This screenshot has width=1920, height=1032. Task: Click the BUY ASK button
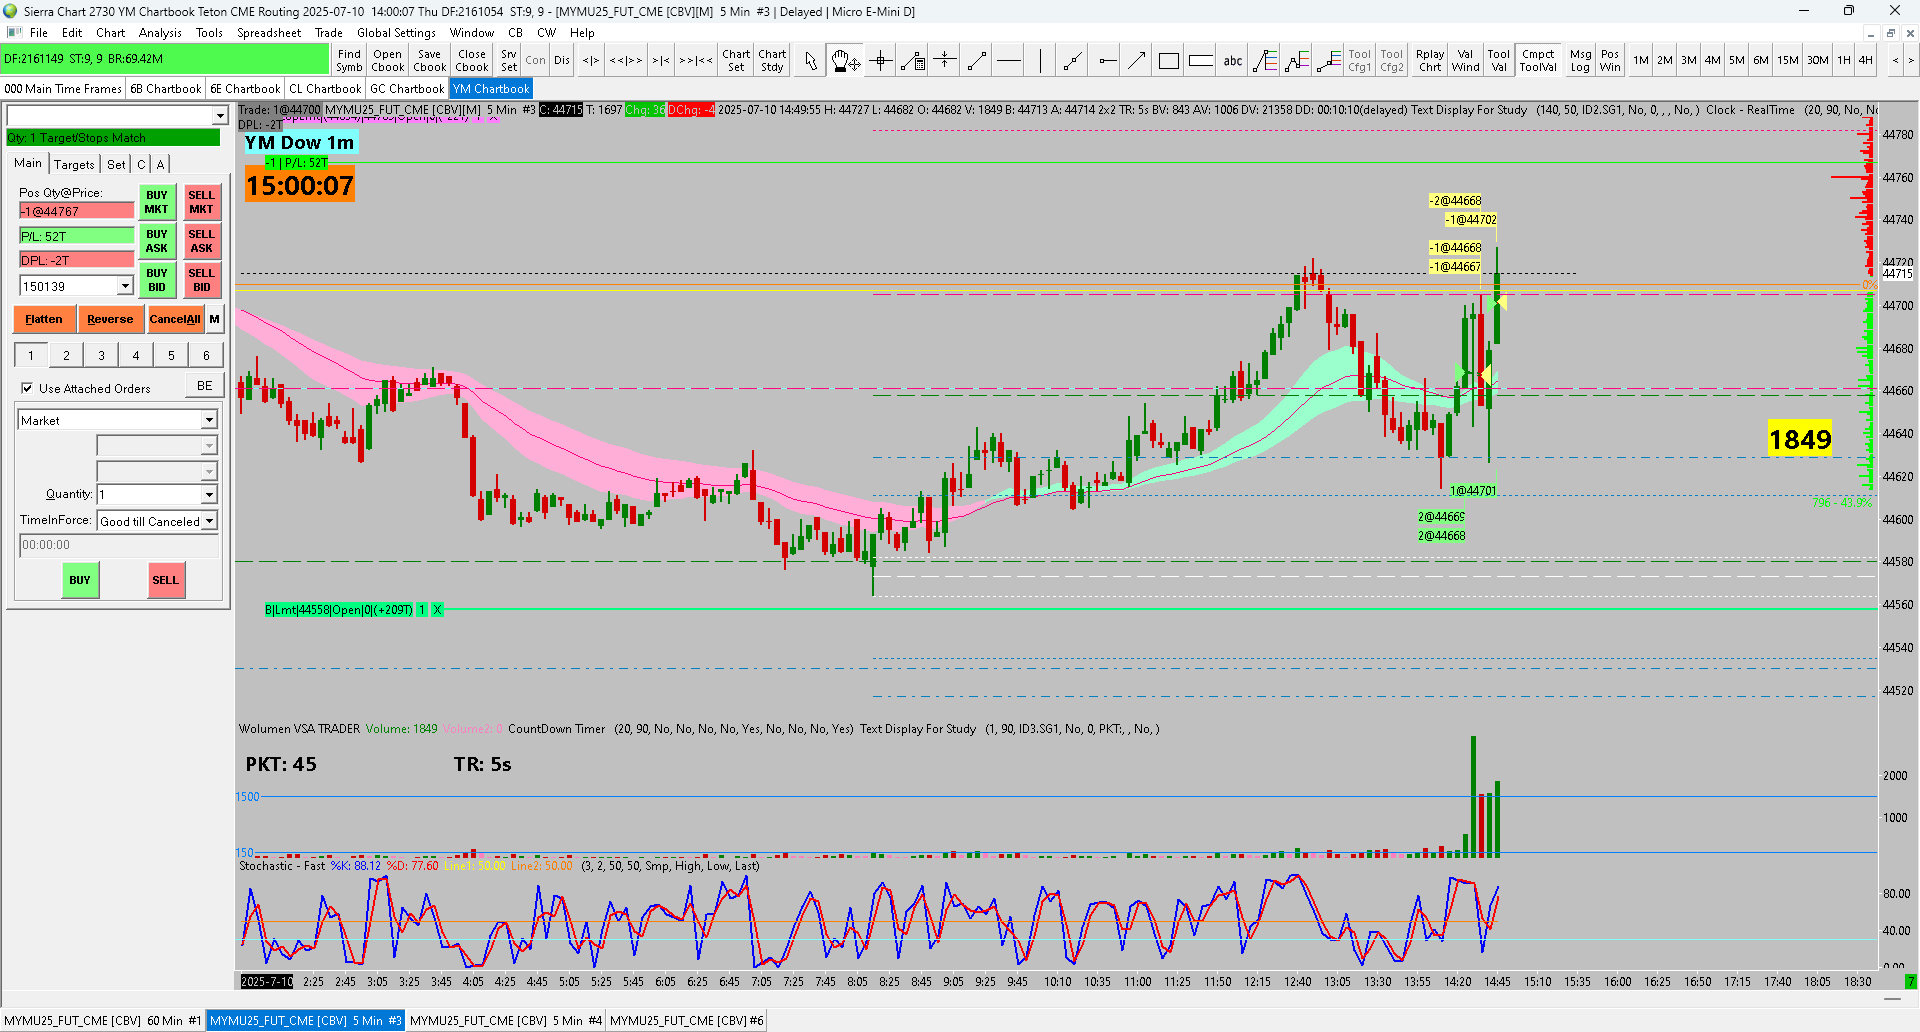click(x=157, y=242)
